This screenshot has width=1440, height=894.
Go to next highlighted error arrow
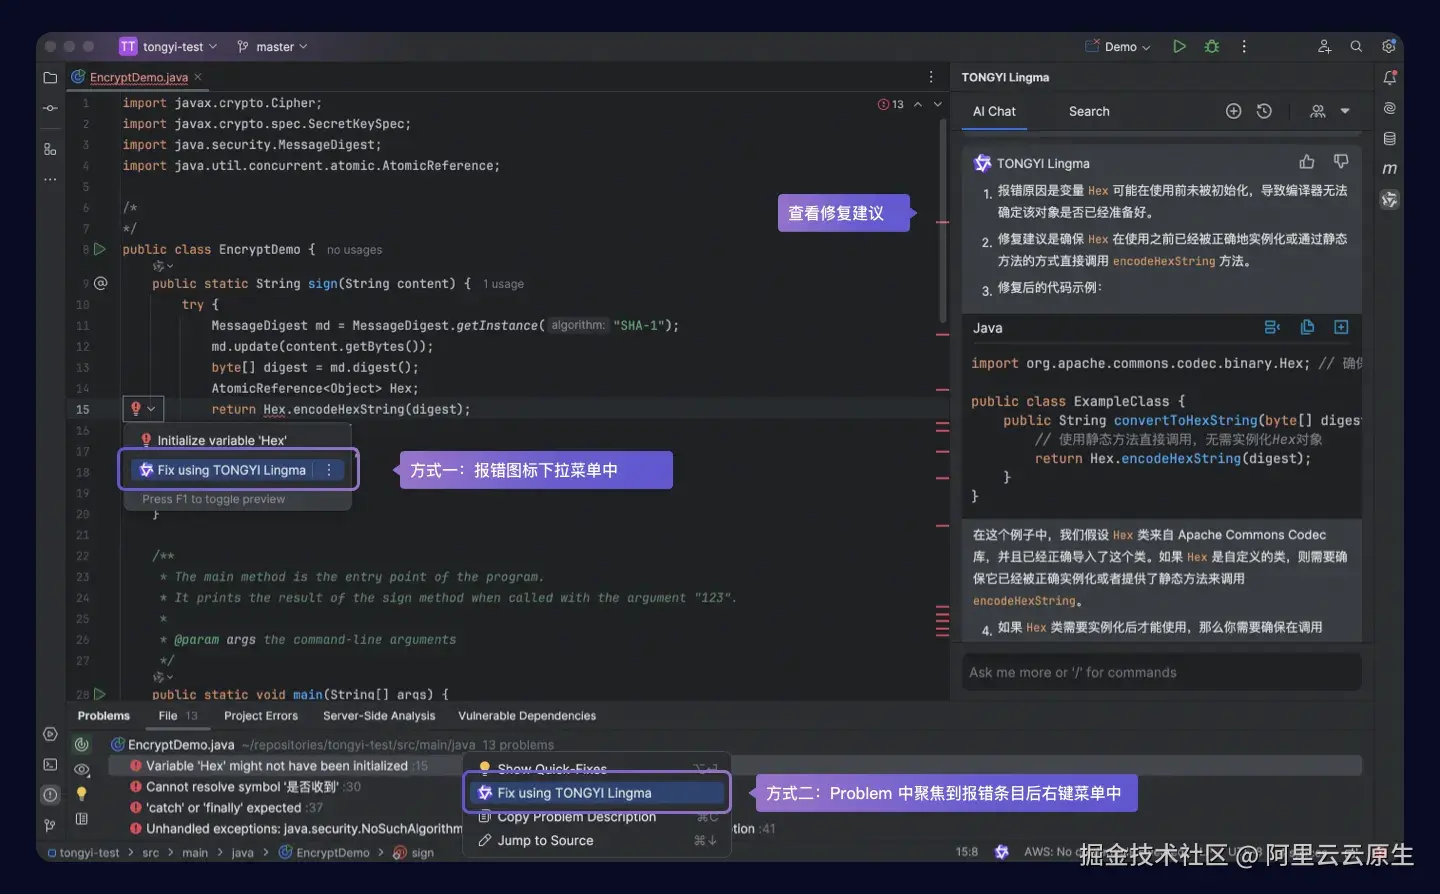pos(938,104)
